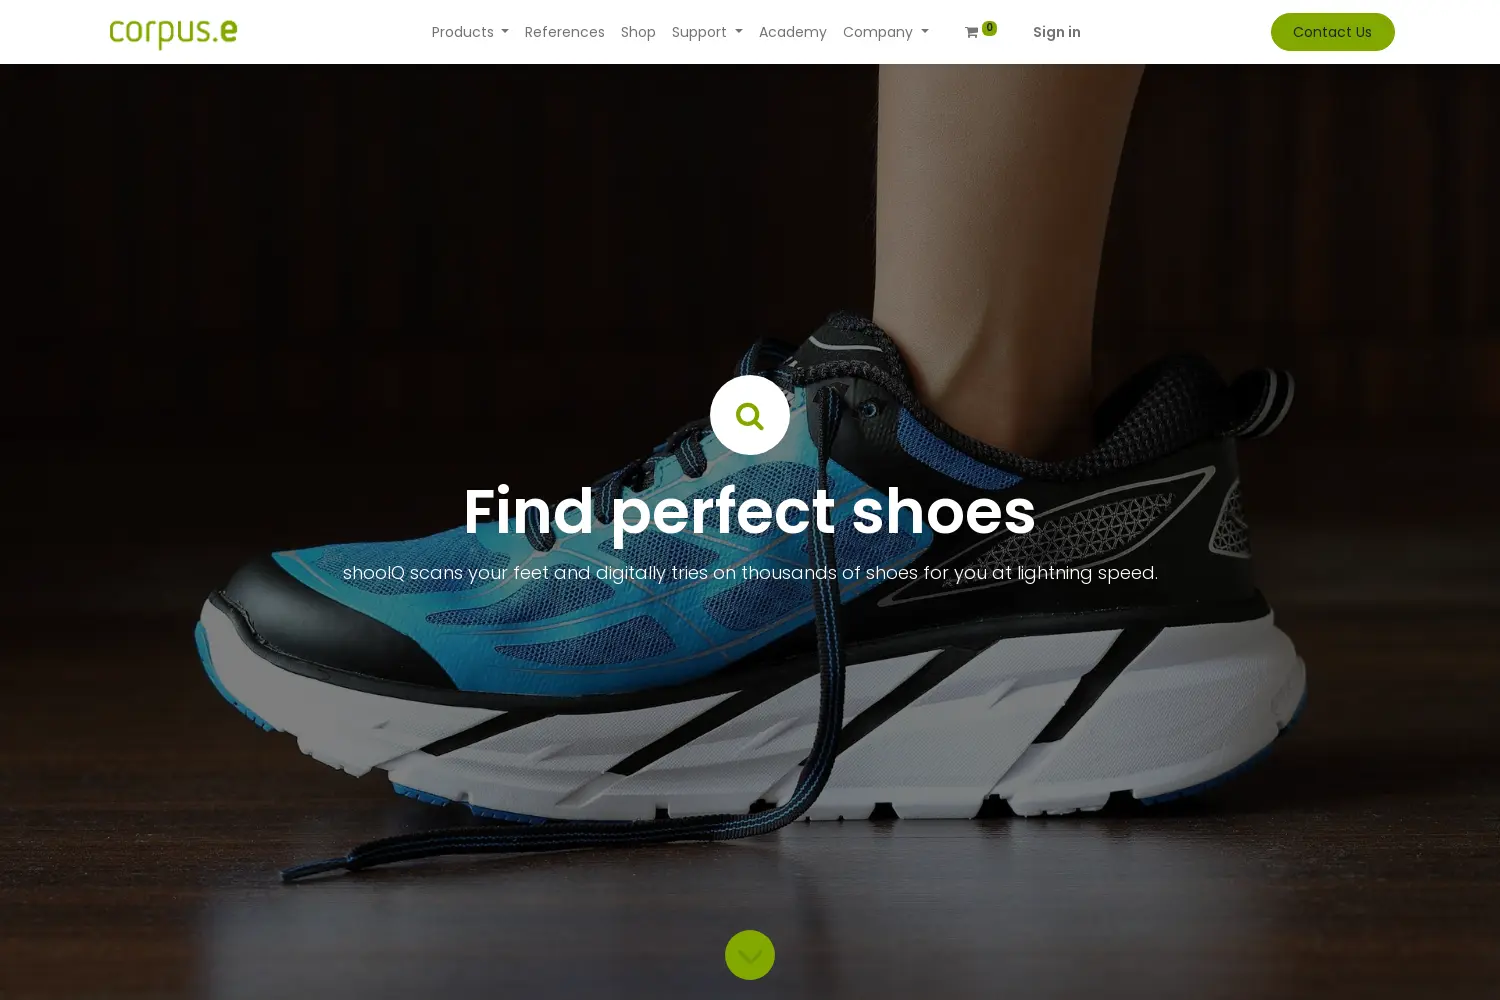Viewport: 1500px width, 1000px height.
Task: Click the caret arrow beside Products
Action: pyautogui.click(x=505, y=32)
